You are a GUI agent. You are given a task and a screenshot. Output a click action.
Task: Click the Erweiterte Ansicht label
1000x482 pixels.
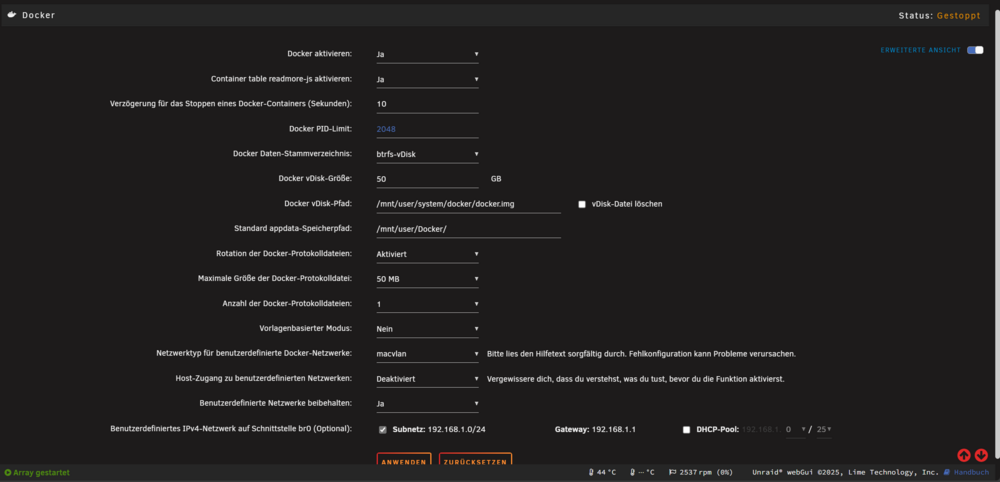pyautogui.click(x=920, y=50)
